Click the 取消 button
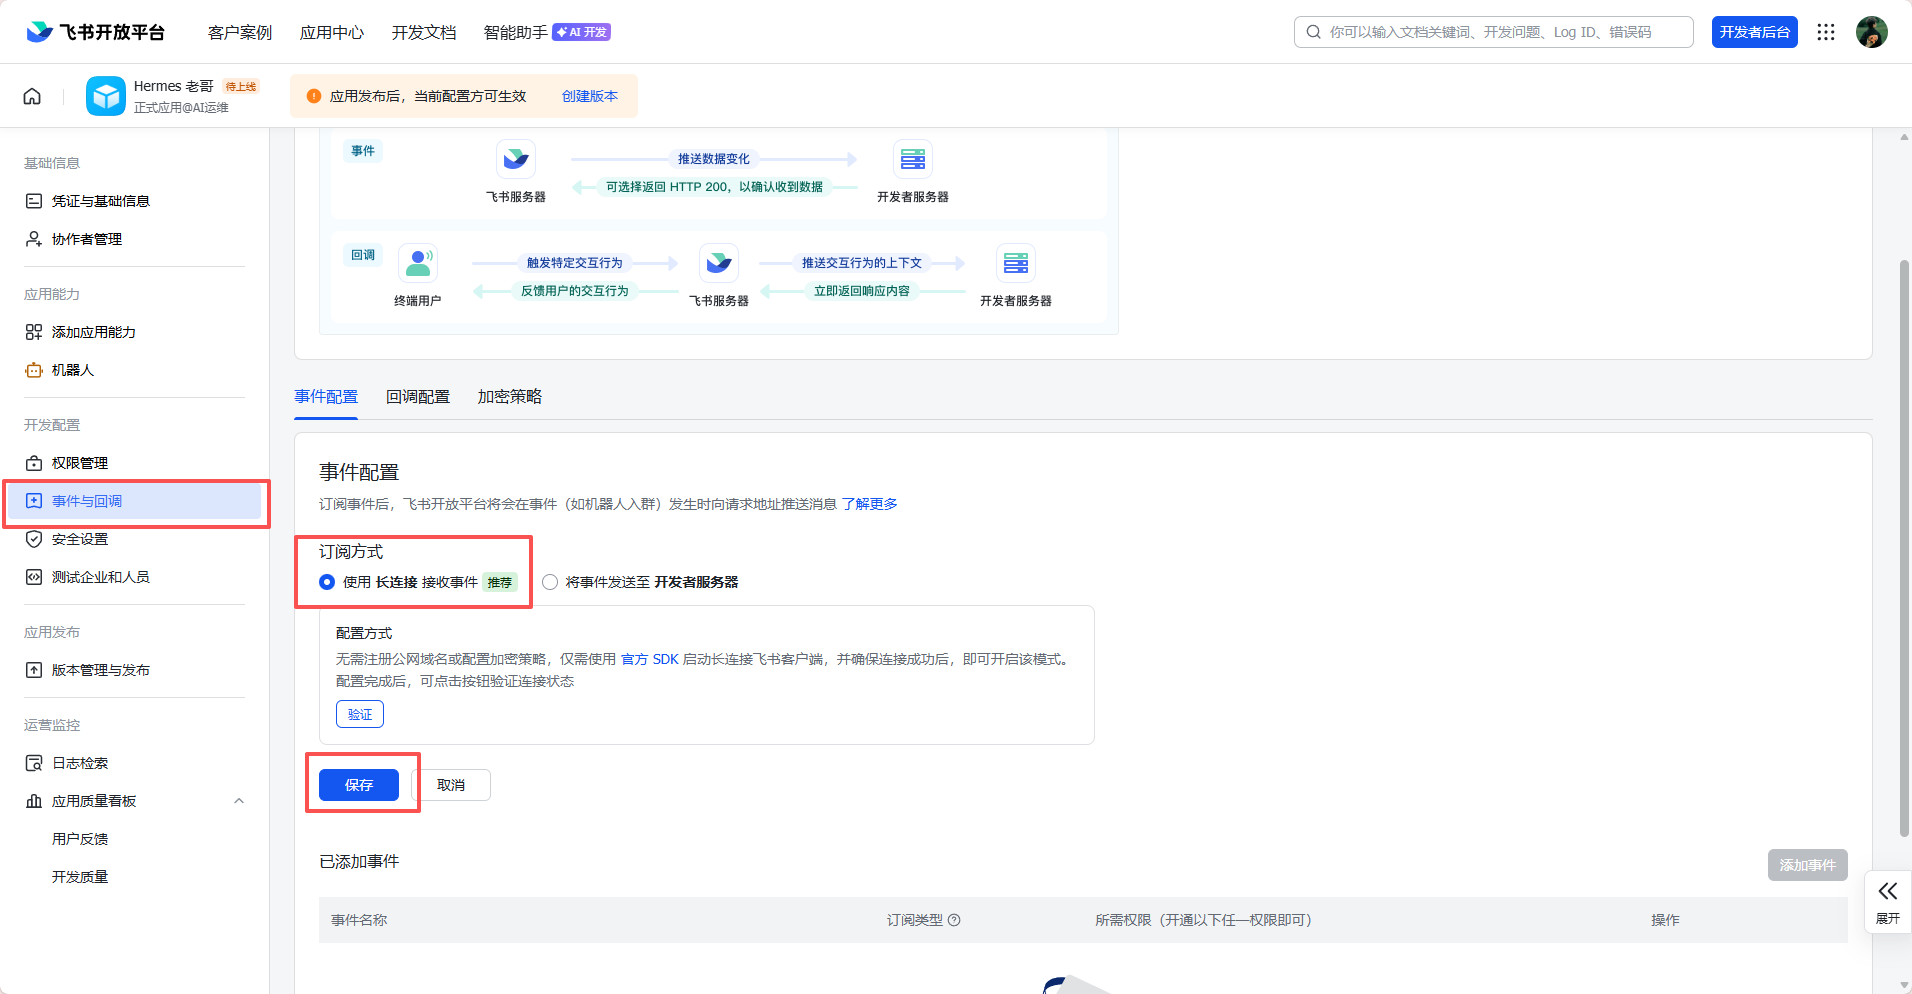The height and width of the screenshot is (994, 1912). (x=451, y=785)
